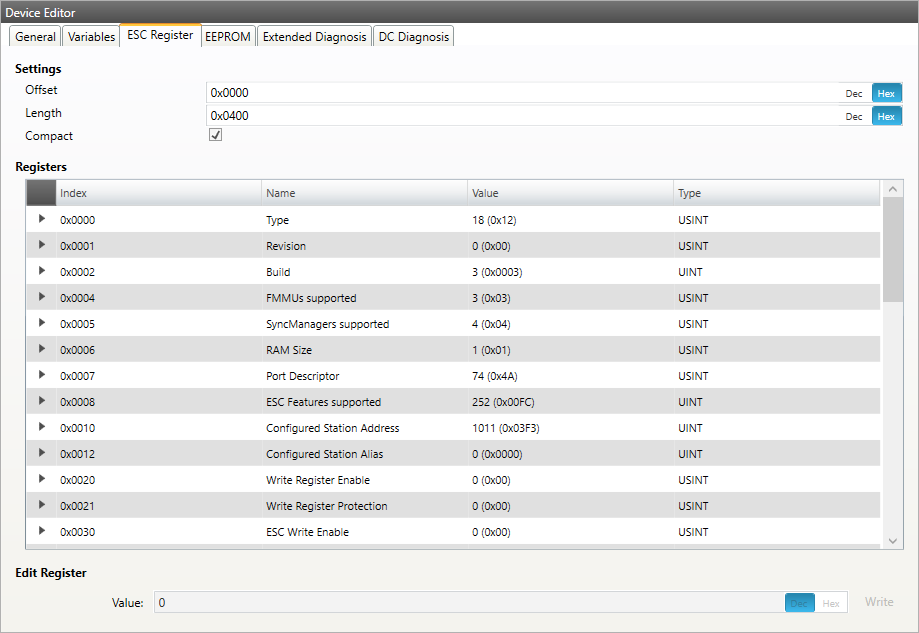The height and width of the screenshot is (633, 919).
Task: Open the EEPROM tab
Action: 227,36
